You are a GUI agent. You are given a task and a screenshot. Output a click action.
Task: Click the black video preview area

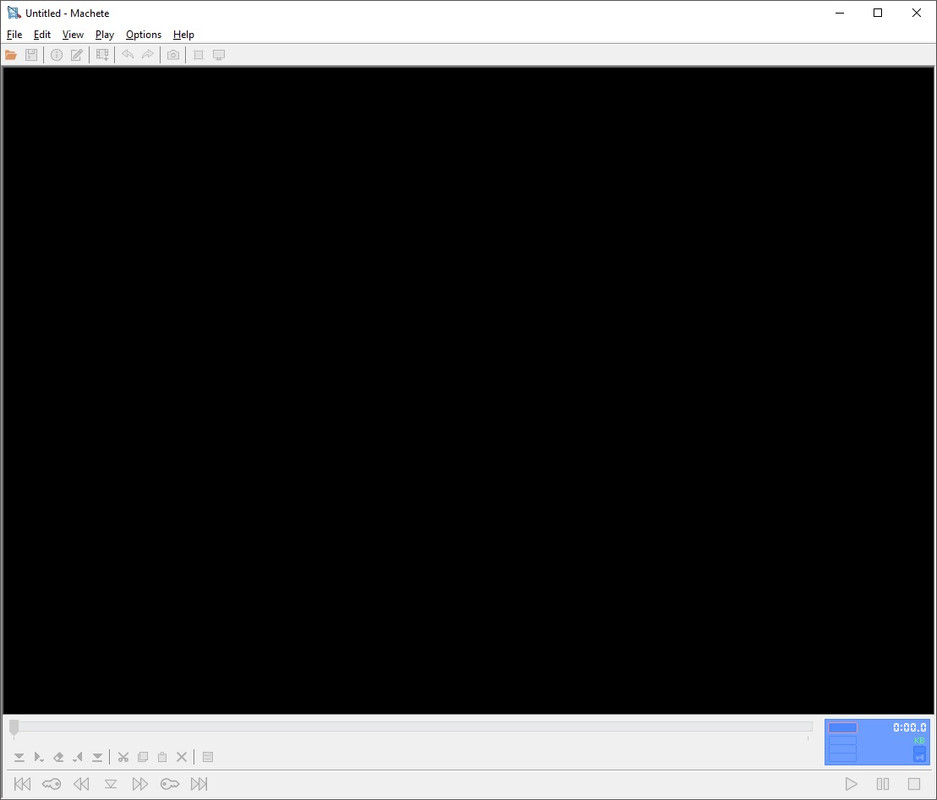[468, 391]
